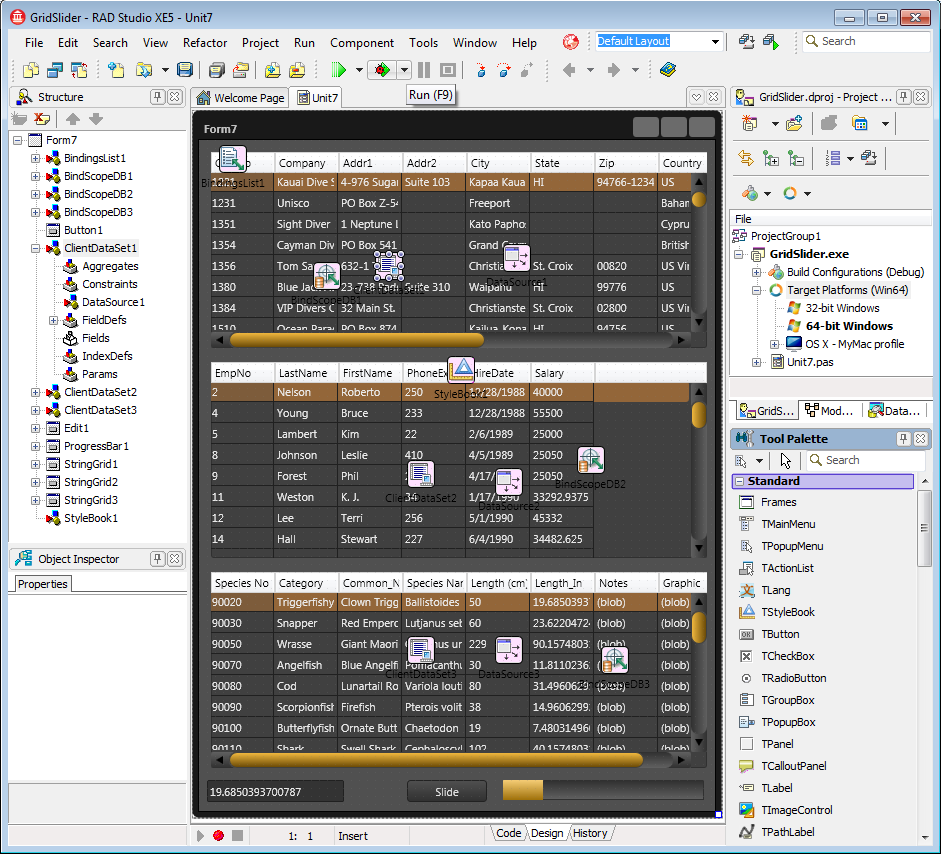The height and width of the screenshot is (854, 941).
Task: Click the Salary column header
Action: [562, 373]
